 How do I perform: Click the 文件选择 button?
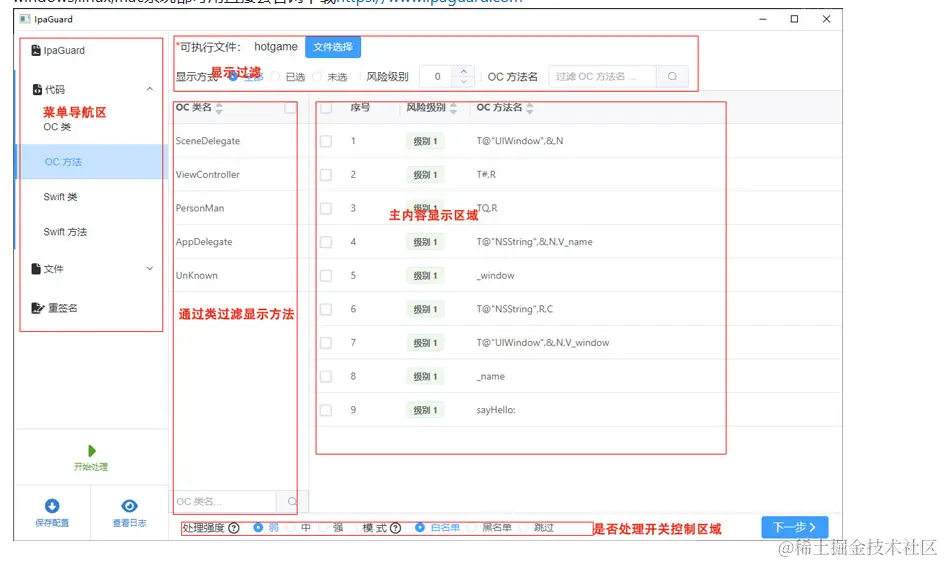(x=333, y=47)
